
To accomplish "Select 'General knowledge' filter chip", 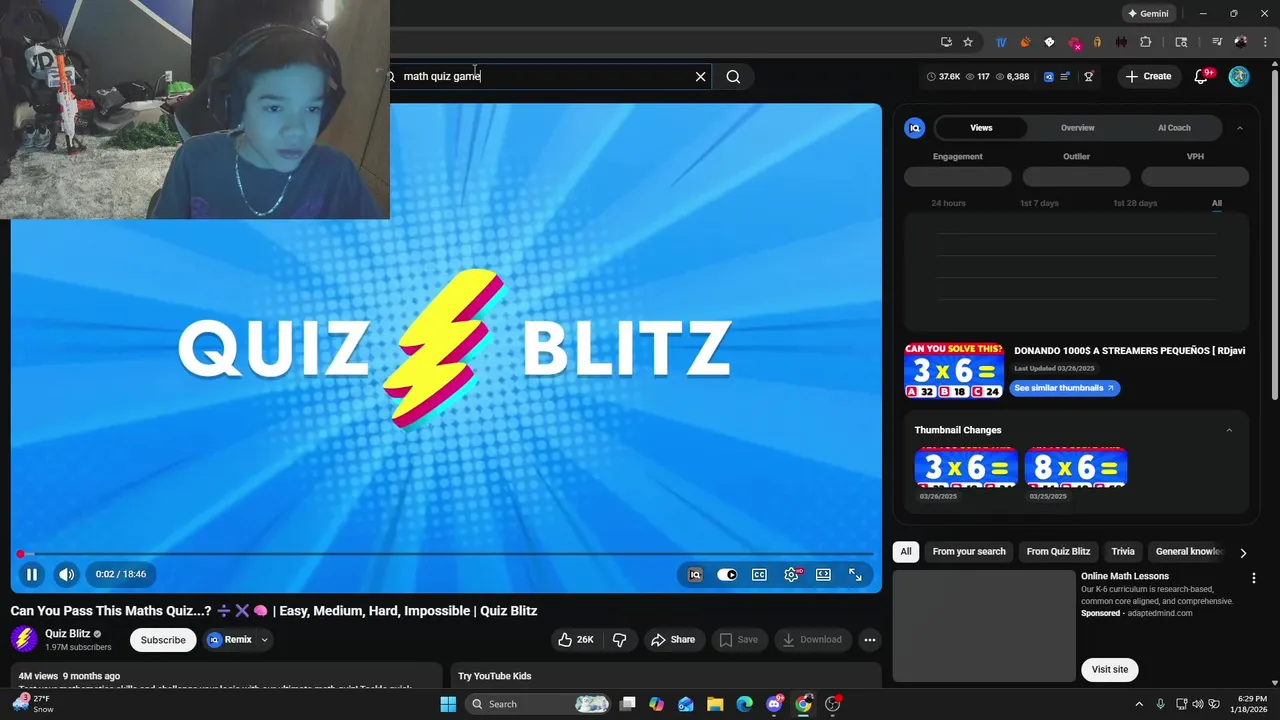I will pos(1188,552).
